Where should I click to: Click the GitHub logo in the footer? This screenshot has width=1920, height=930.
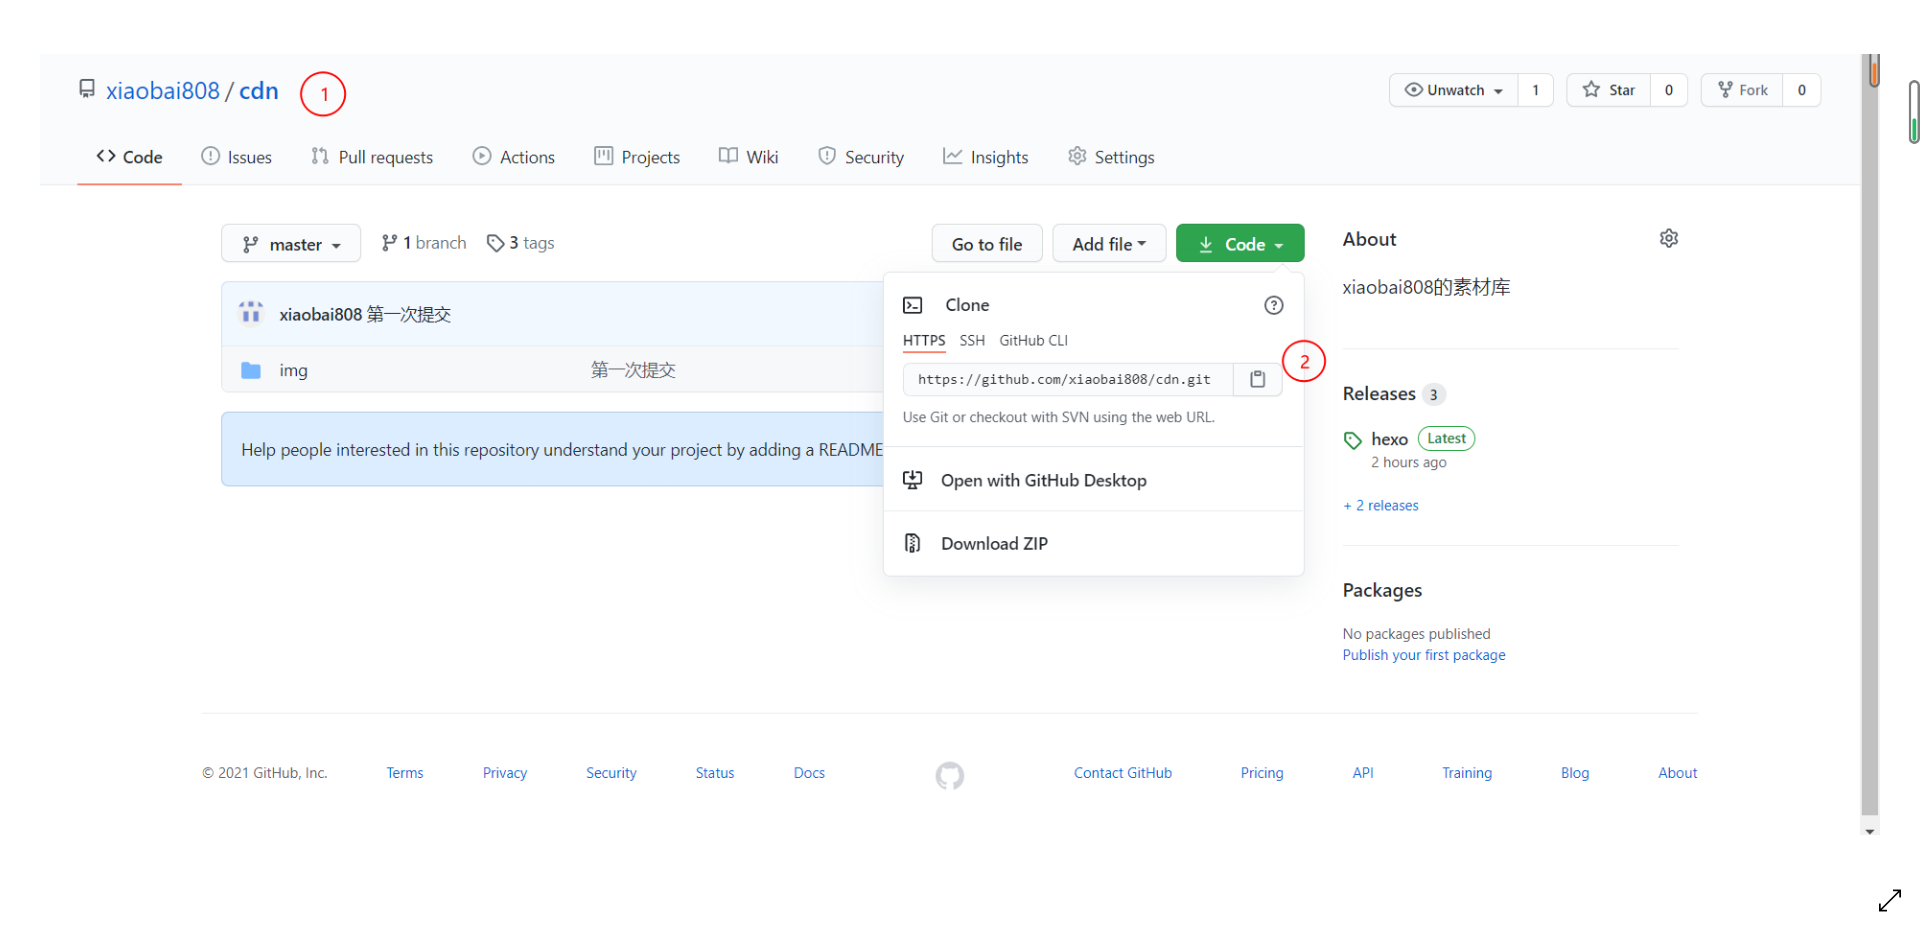tap(949, 775)
